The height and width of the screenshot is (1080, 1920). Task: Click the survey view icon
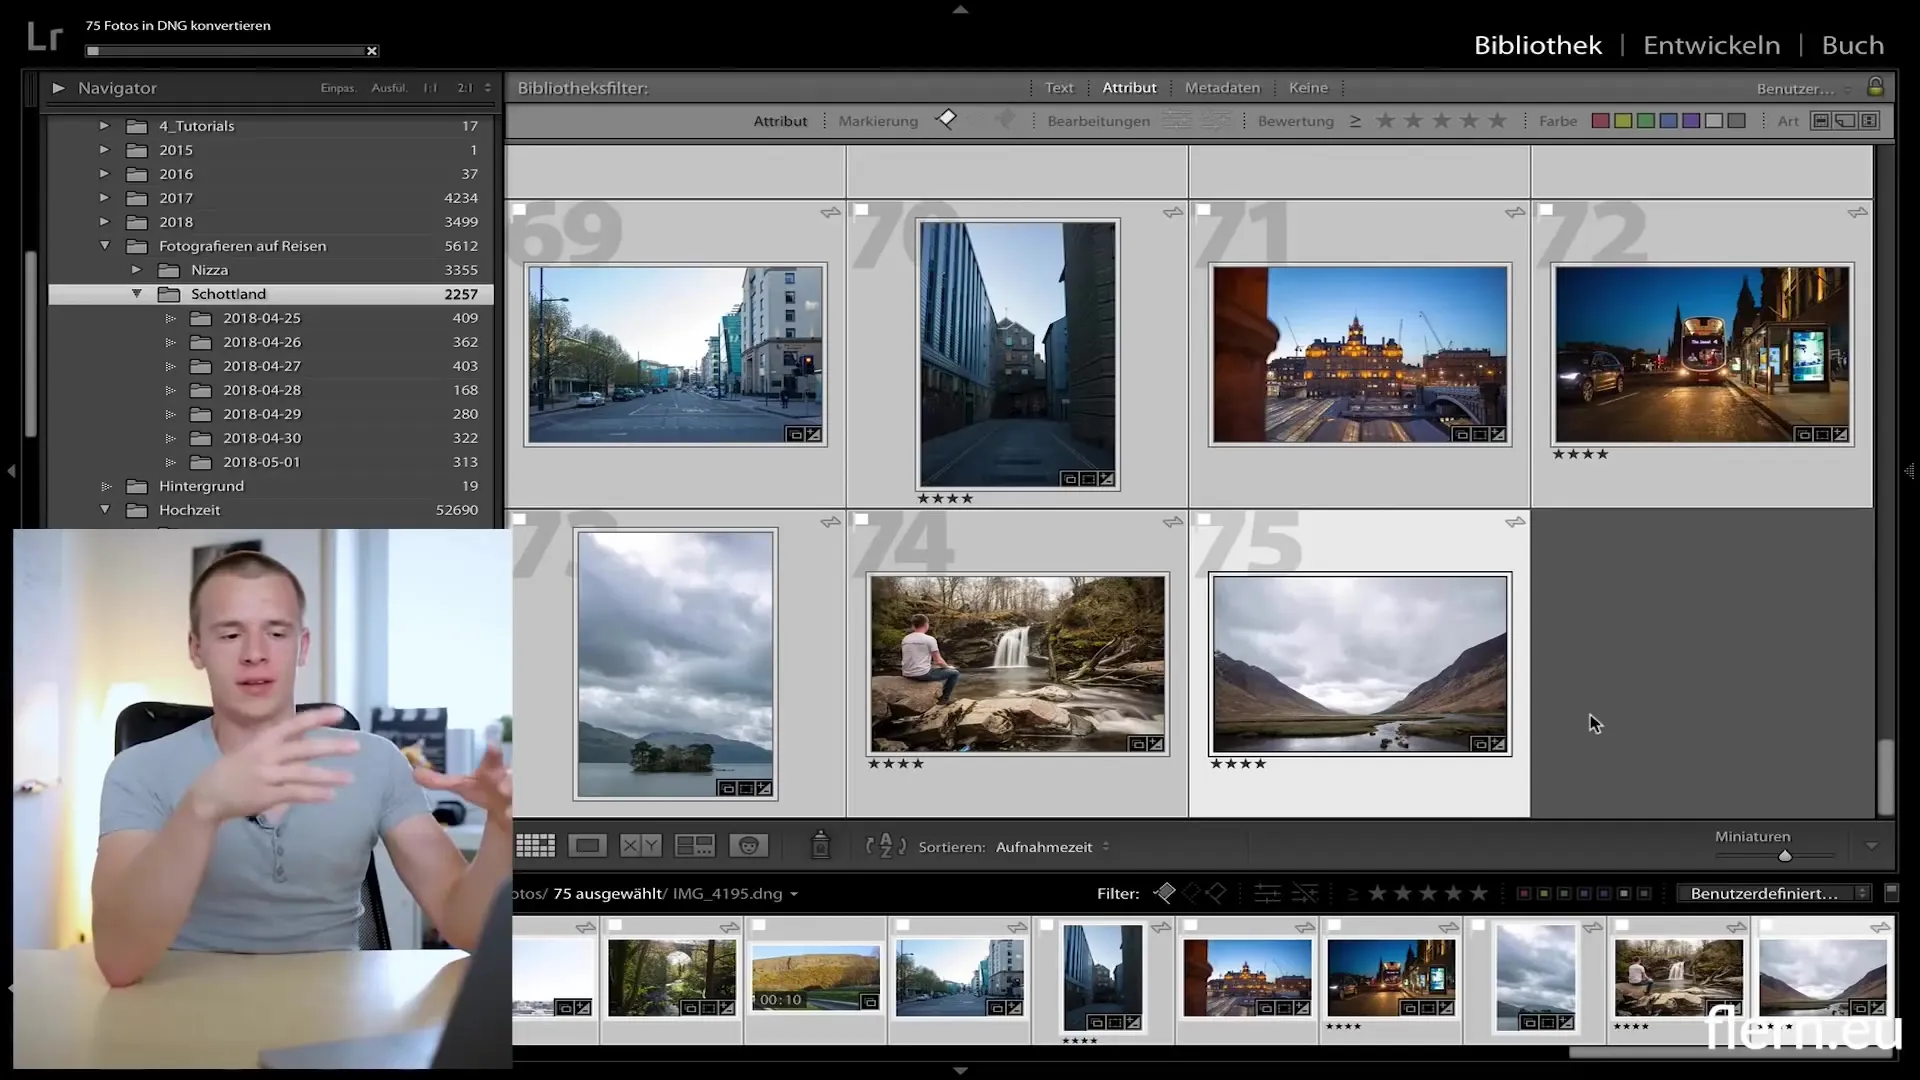695,845
